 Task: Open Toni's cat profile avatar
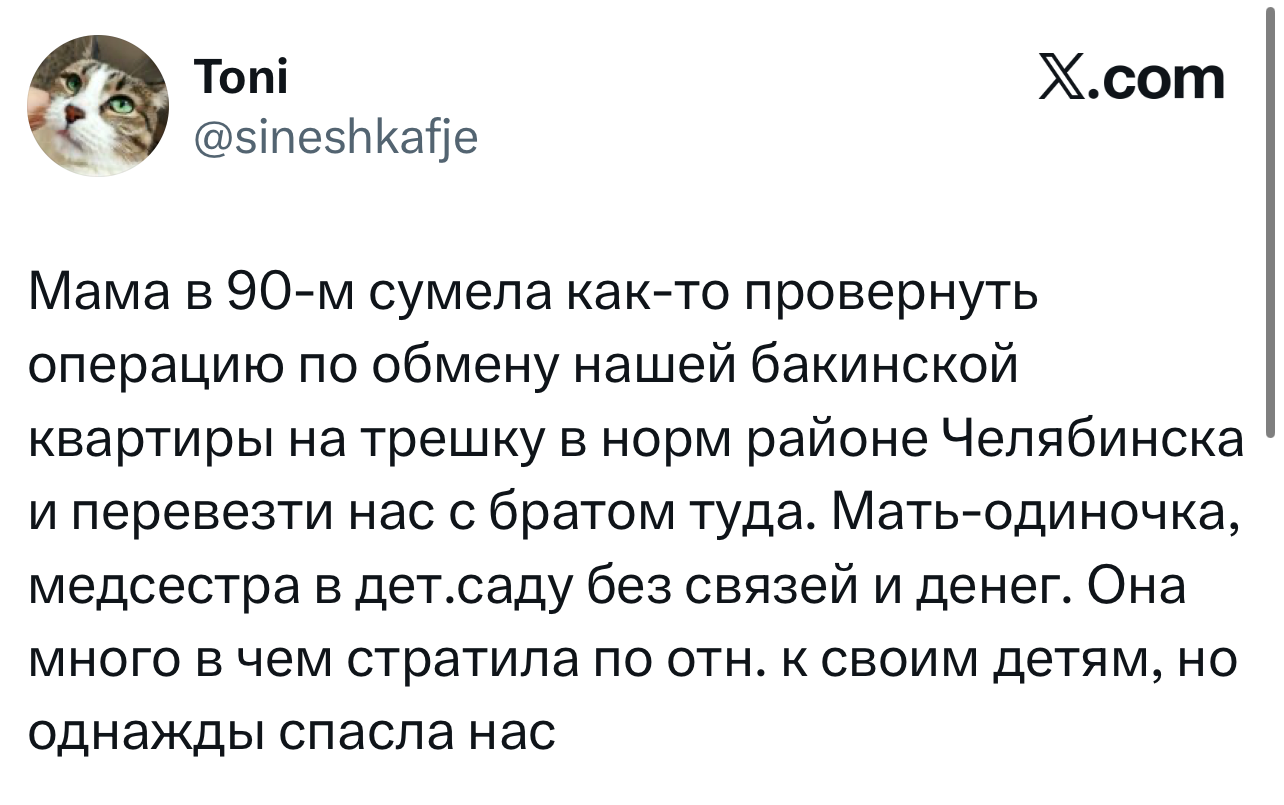98,106
